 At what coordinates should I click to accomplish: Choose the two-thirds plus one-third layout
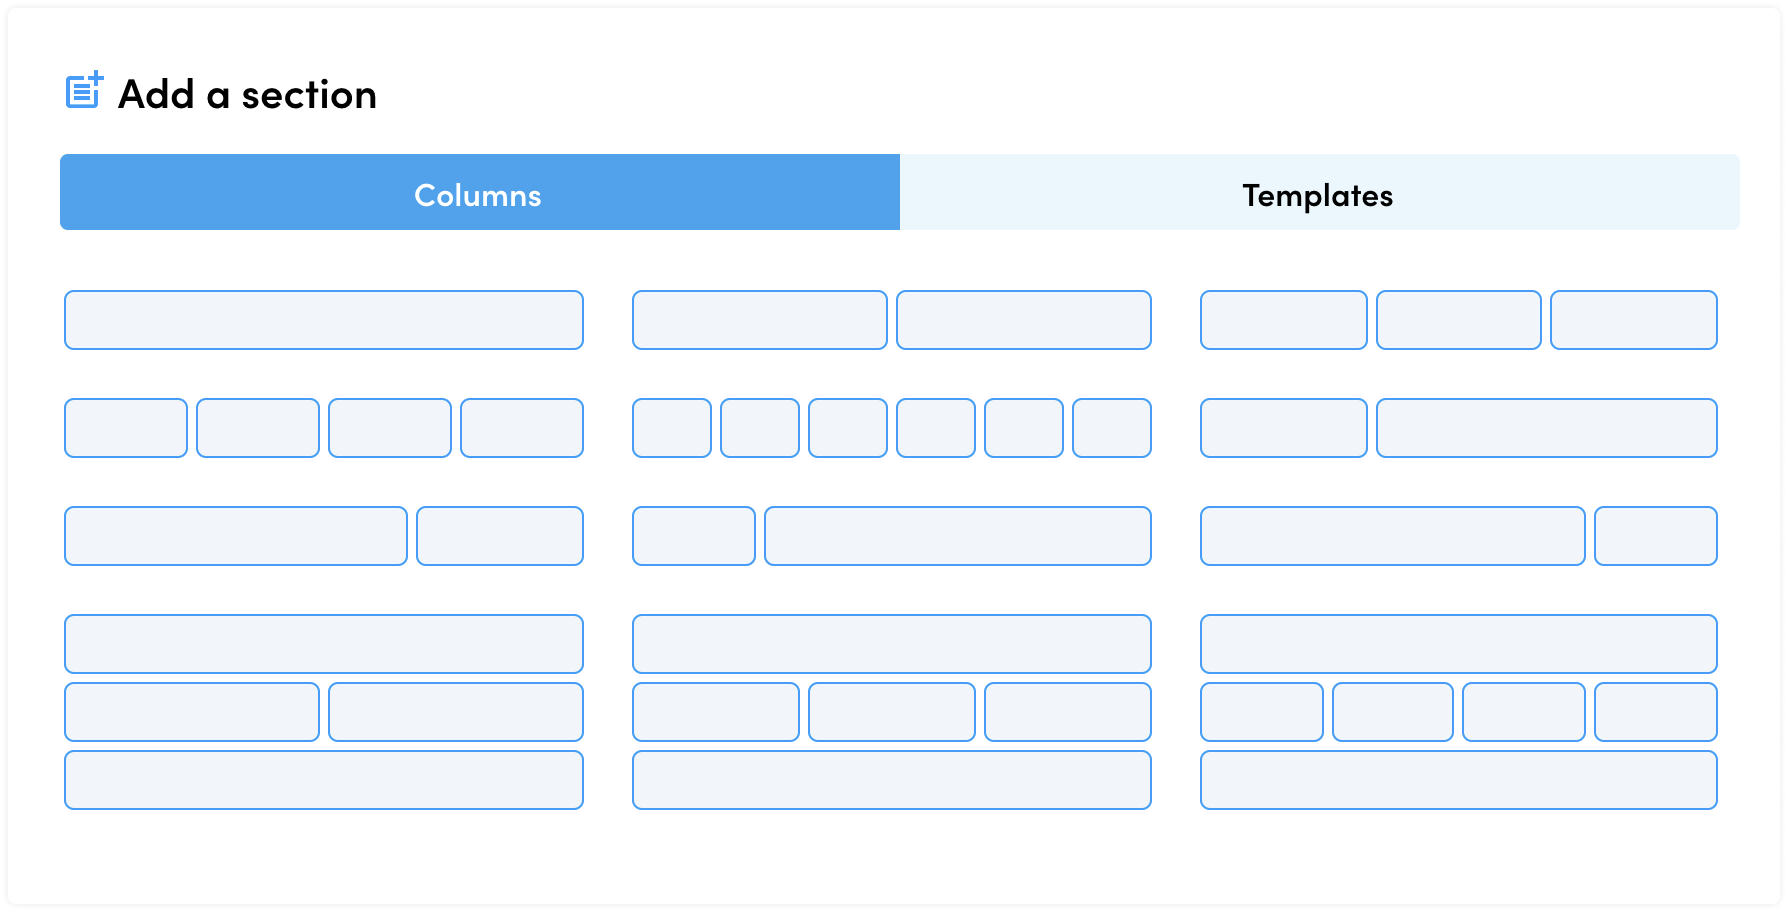324,536
